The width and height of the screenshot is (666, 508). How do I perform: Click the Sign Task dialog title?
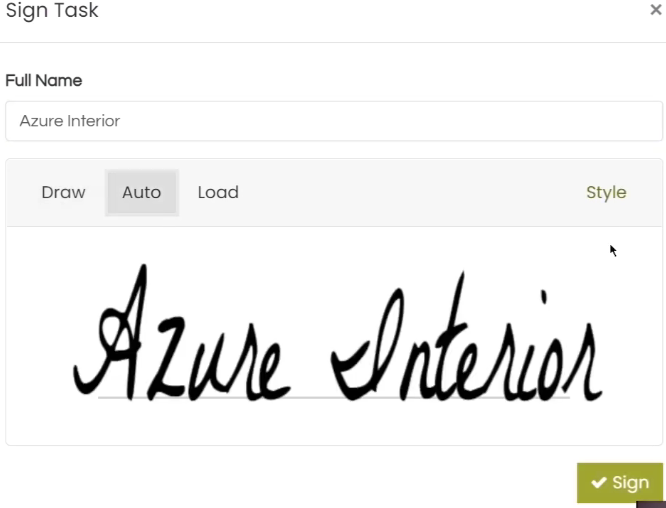52,10
